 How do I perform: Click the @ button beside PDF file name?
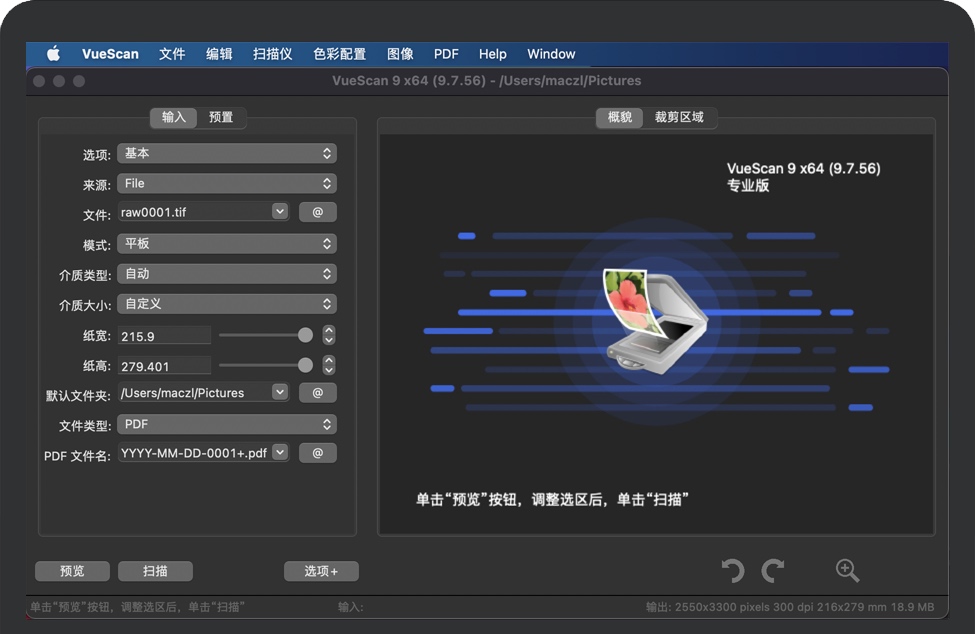[317, 453]
